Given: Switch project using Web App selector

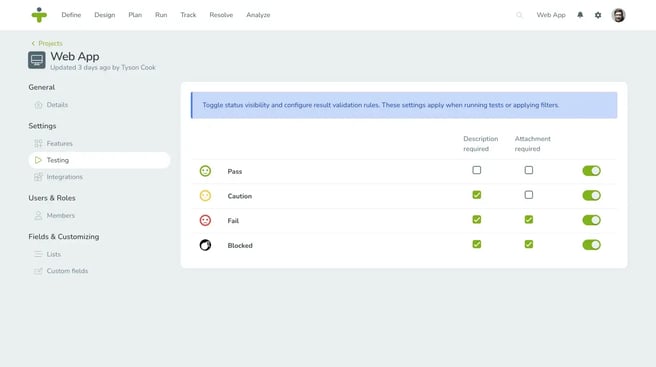Looking at the screenshot, I should tap(551, 15).
